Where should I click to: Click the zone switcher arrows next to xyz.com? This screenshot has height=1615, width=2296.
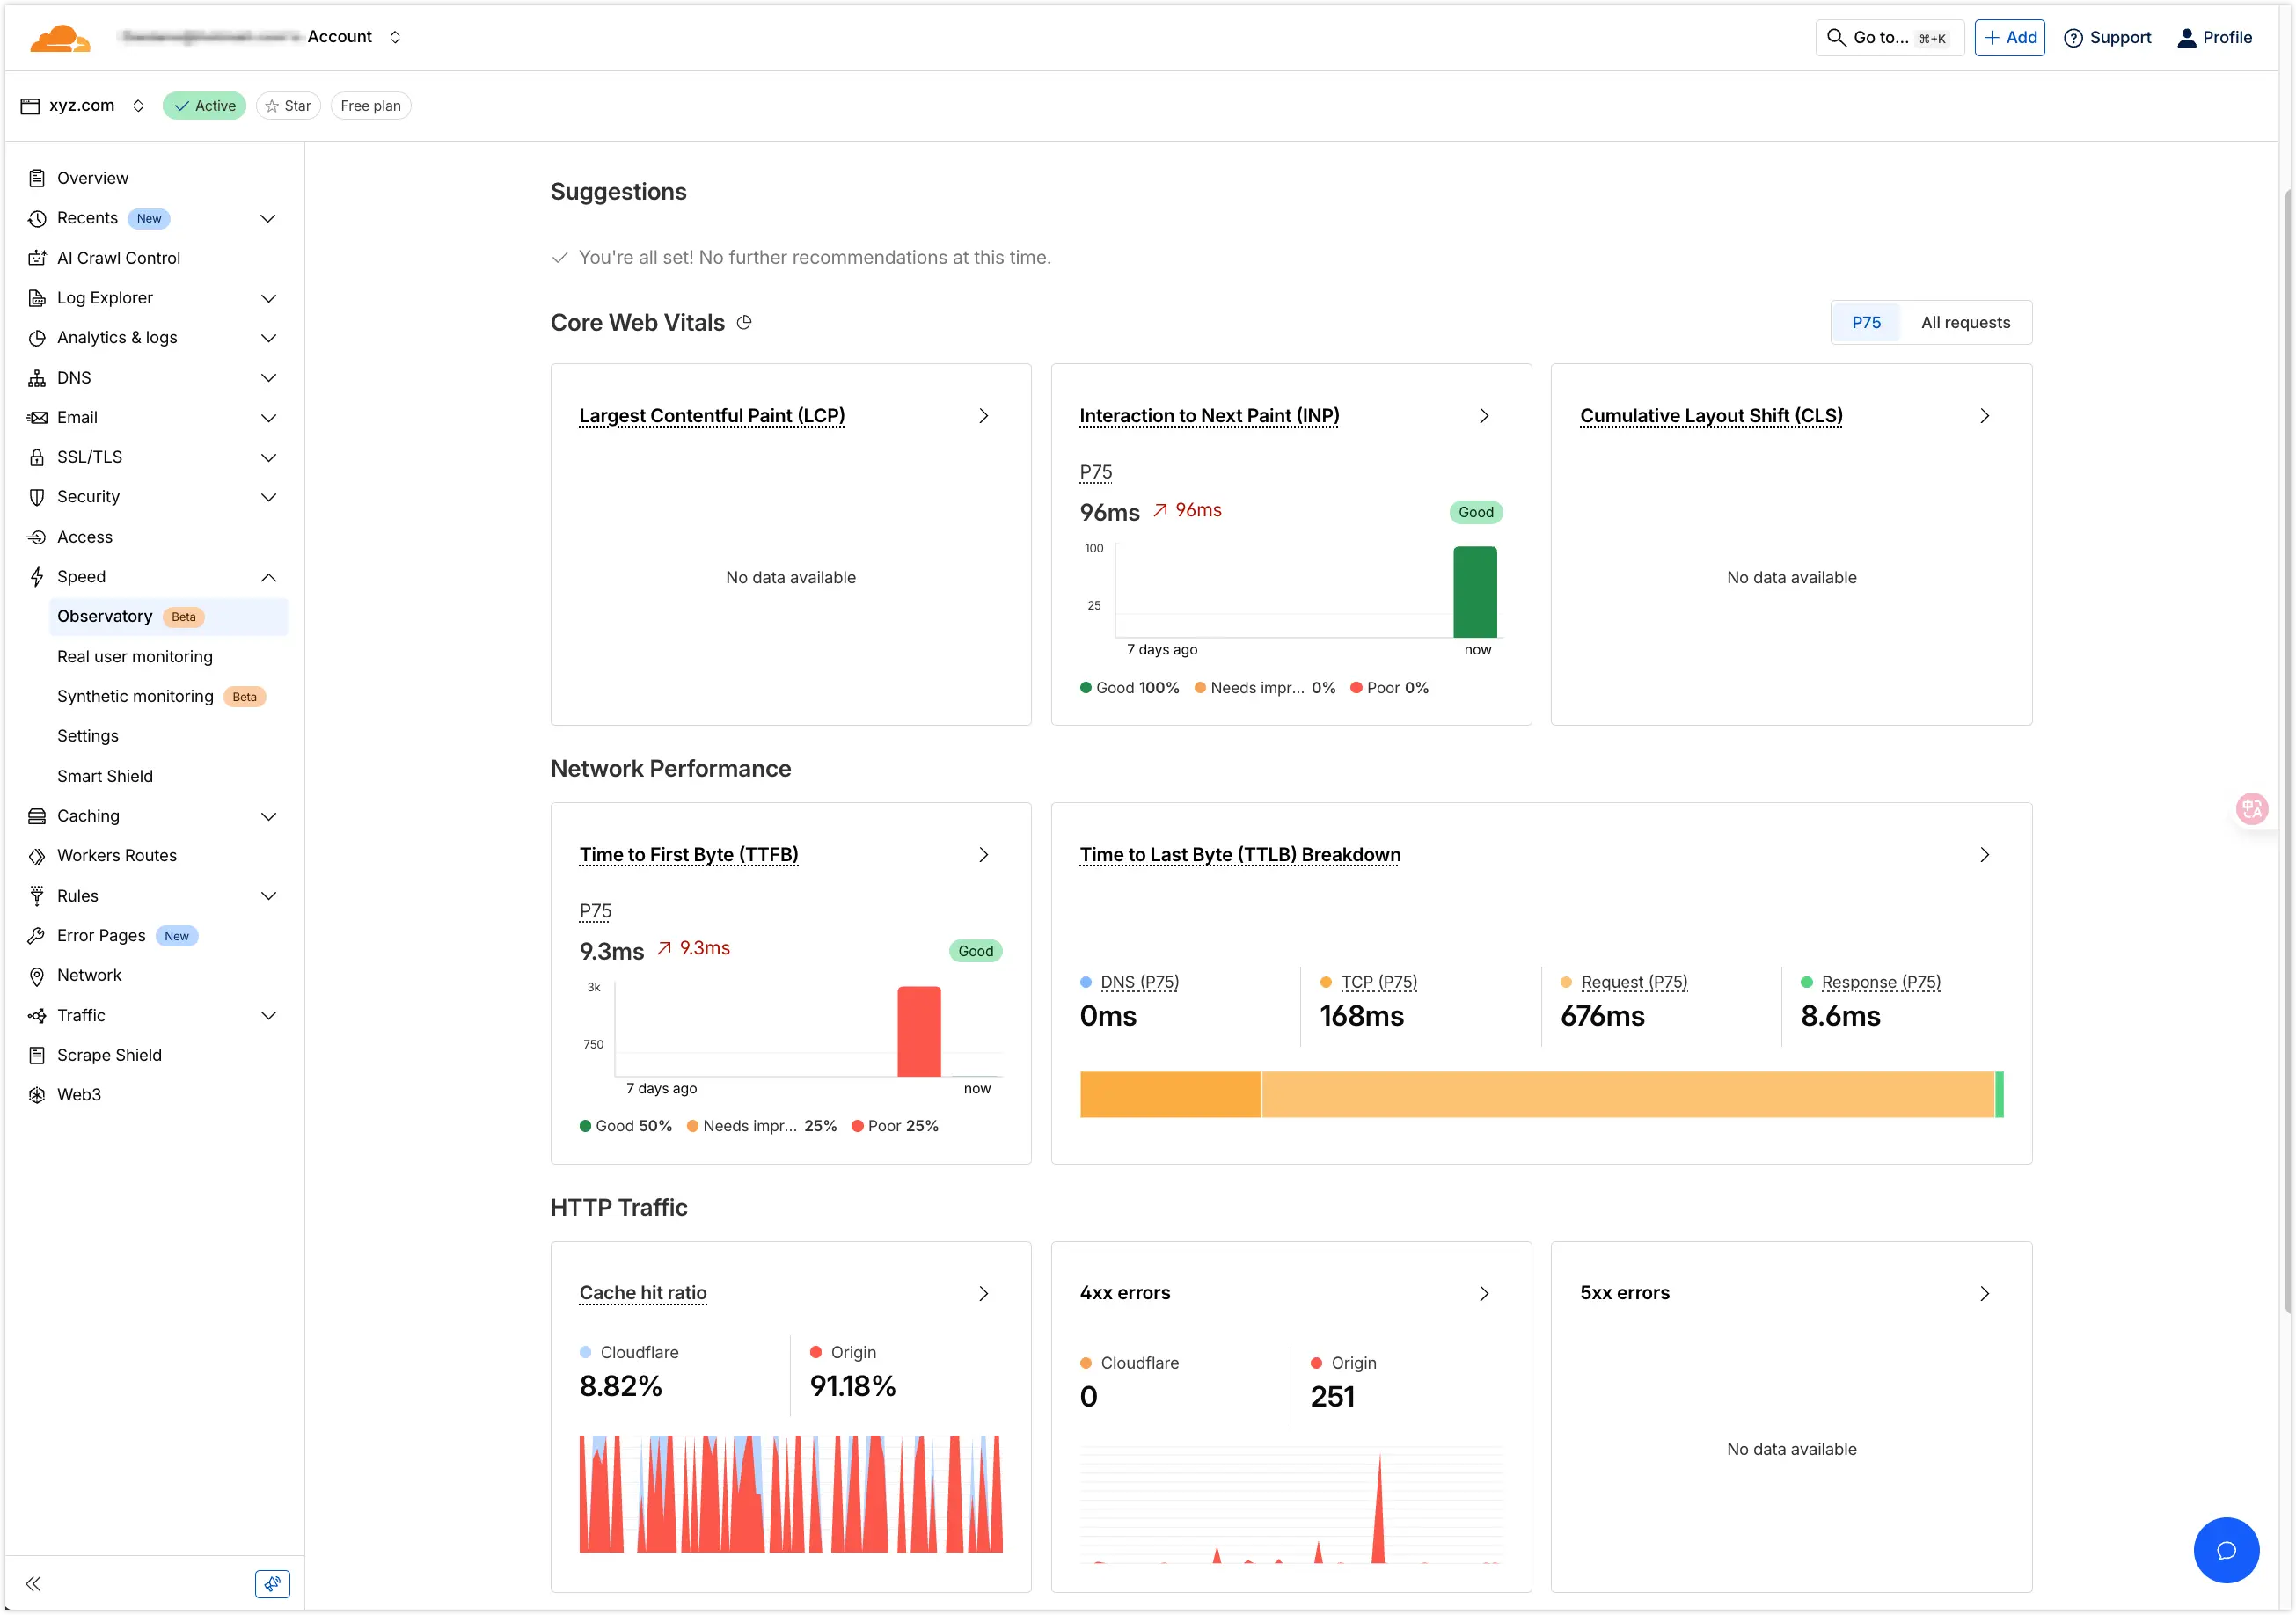138,105
